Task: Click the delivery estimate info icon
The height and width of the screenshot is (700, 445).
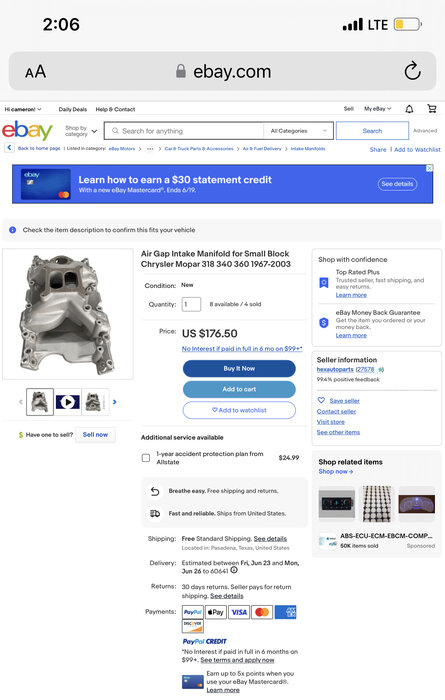Action: 234,570
